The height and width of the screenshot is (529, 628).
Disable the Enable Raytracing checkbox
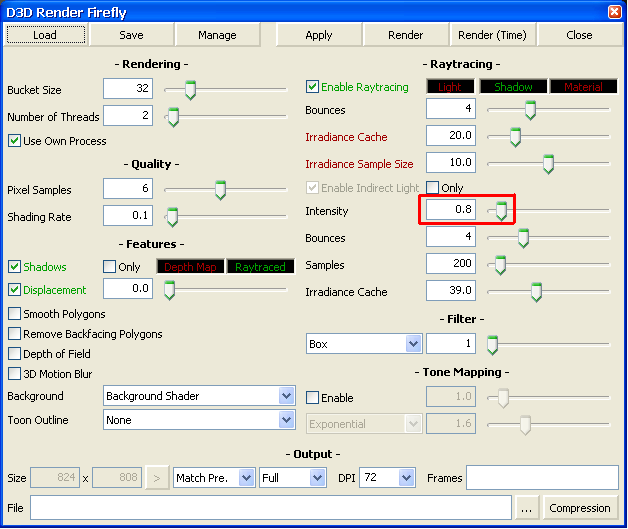tap(313, 87)
